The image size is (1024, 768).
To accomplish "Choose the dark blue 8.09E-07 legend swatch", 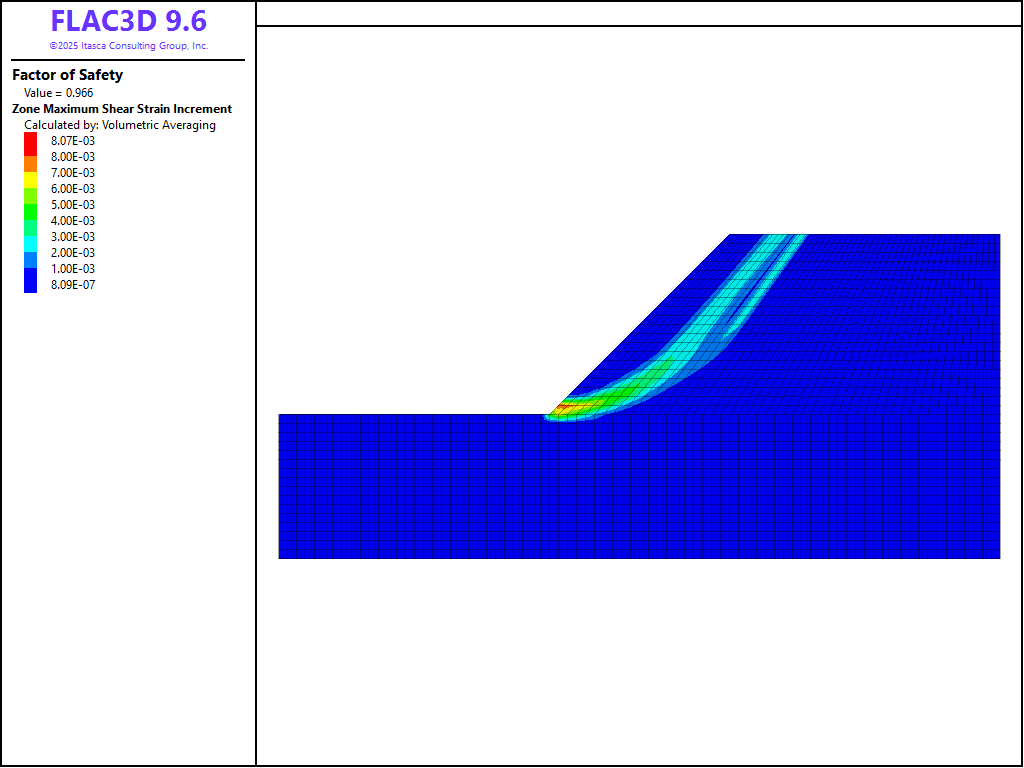I will 30,283.
